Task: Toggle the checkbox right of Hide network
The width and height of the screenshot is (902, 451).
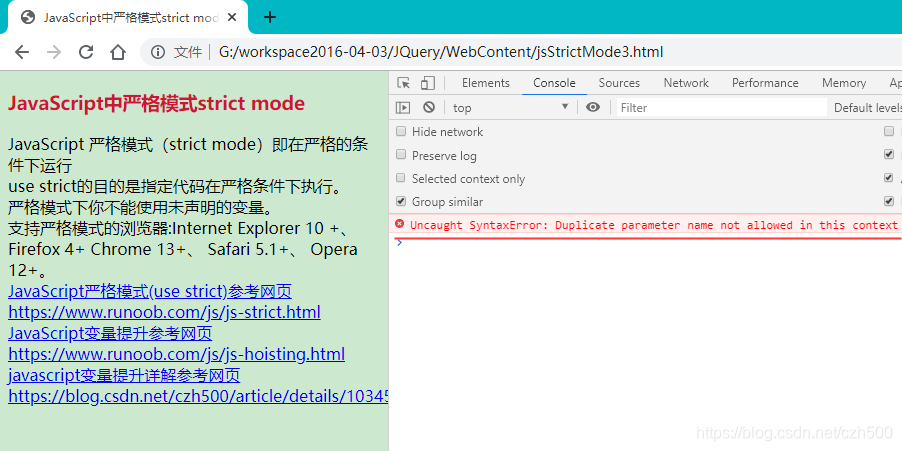Action: coord(889,131)
